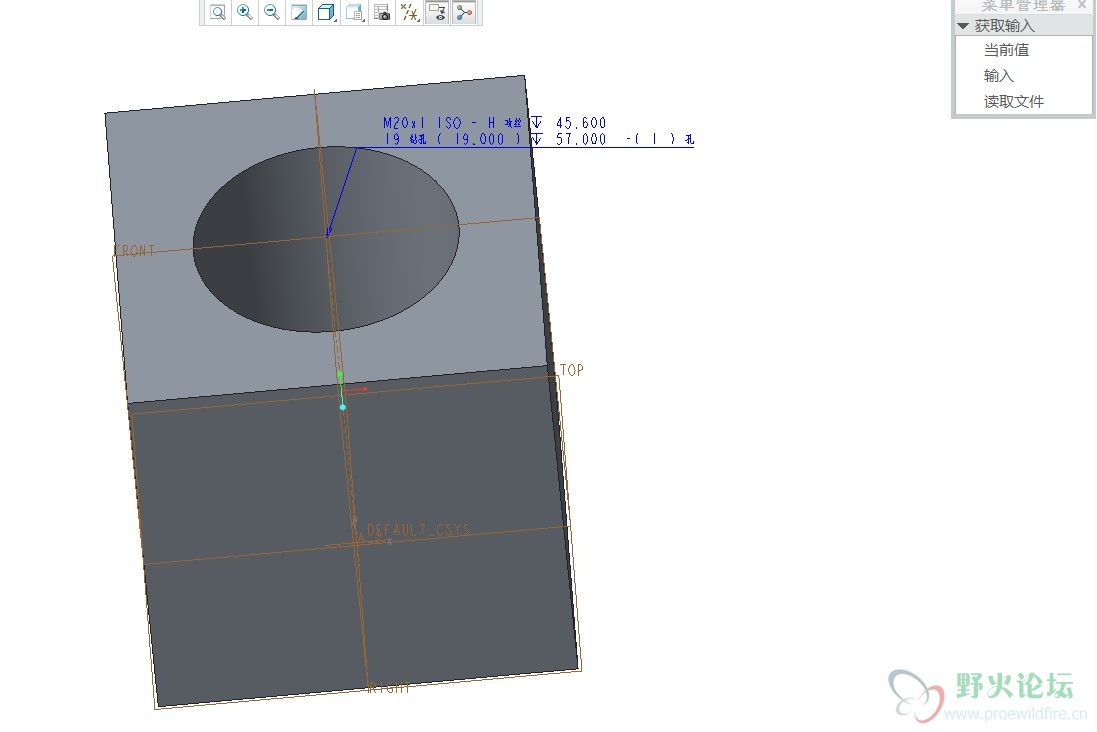Toggle the spin center icon
Image resolution: width=1097 pixels, height=732 pixels.
point(464,12)
